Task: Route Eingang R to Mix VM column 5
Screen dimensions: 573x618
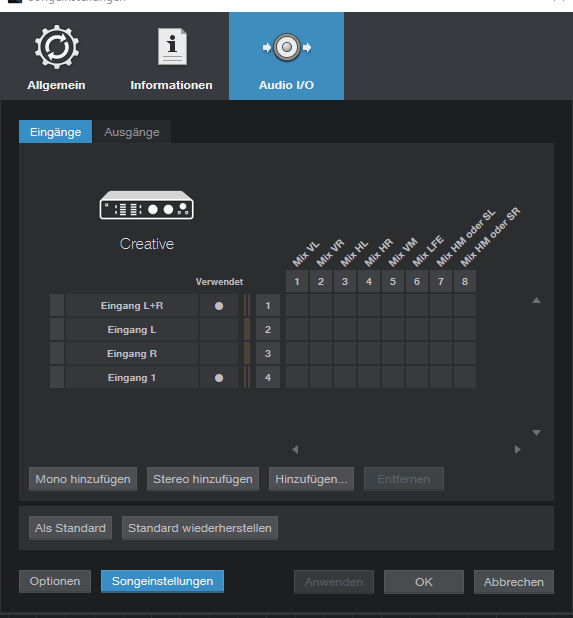Action: pyautogui.click(x=393, y=354)
